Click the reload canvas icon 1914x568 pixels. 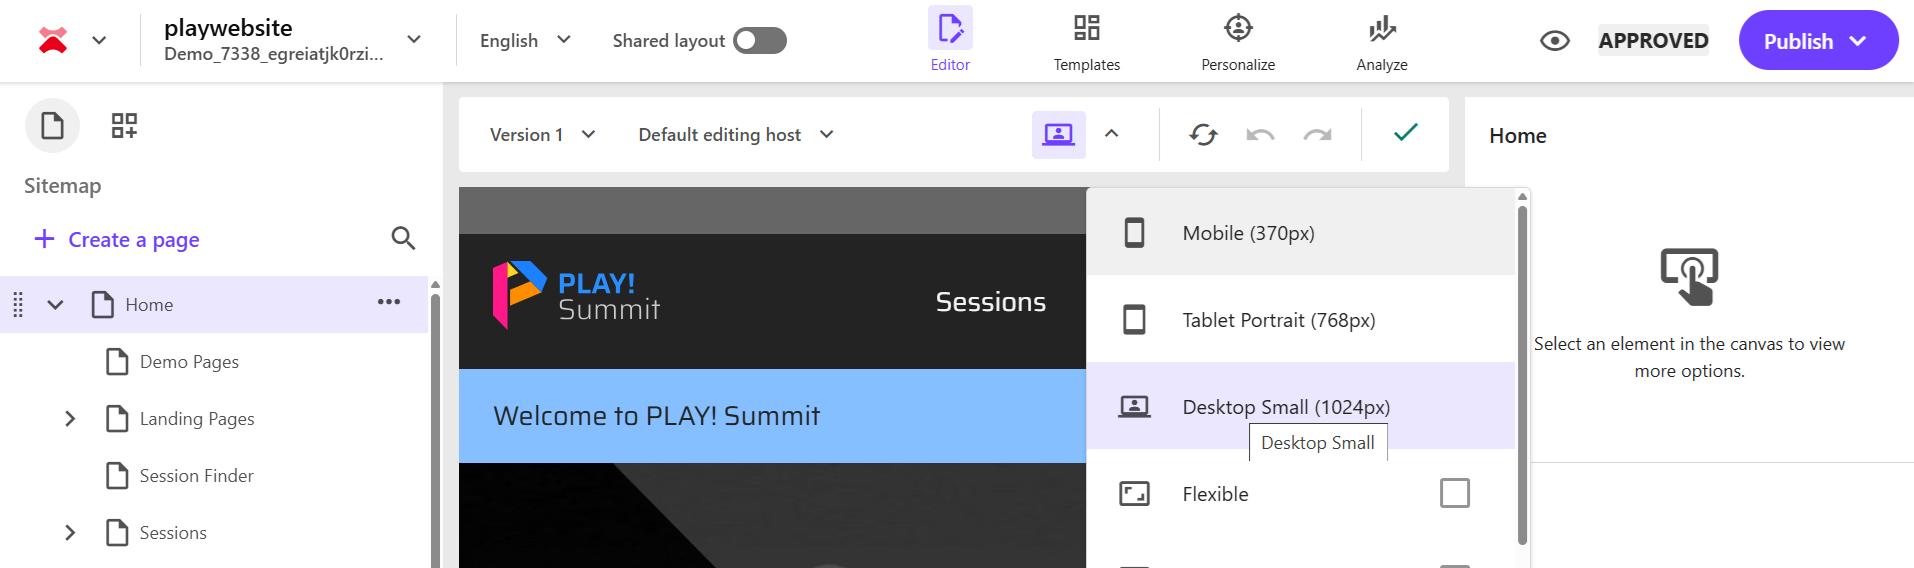point(1203,134)
